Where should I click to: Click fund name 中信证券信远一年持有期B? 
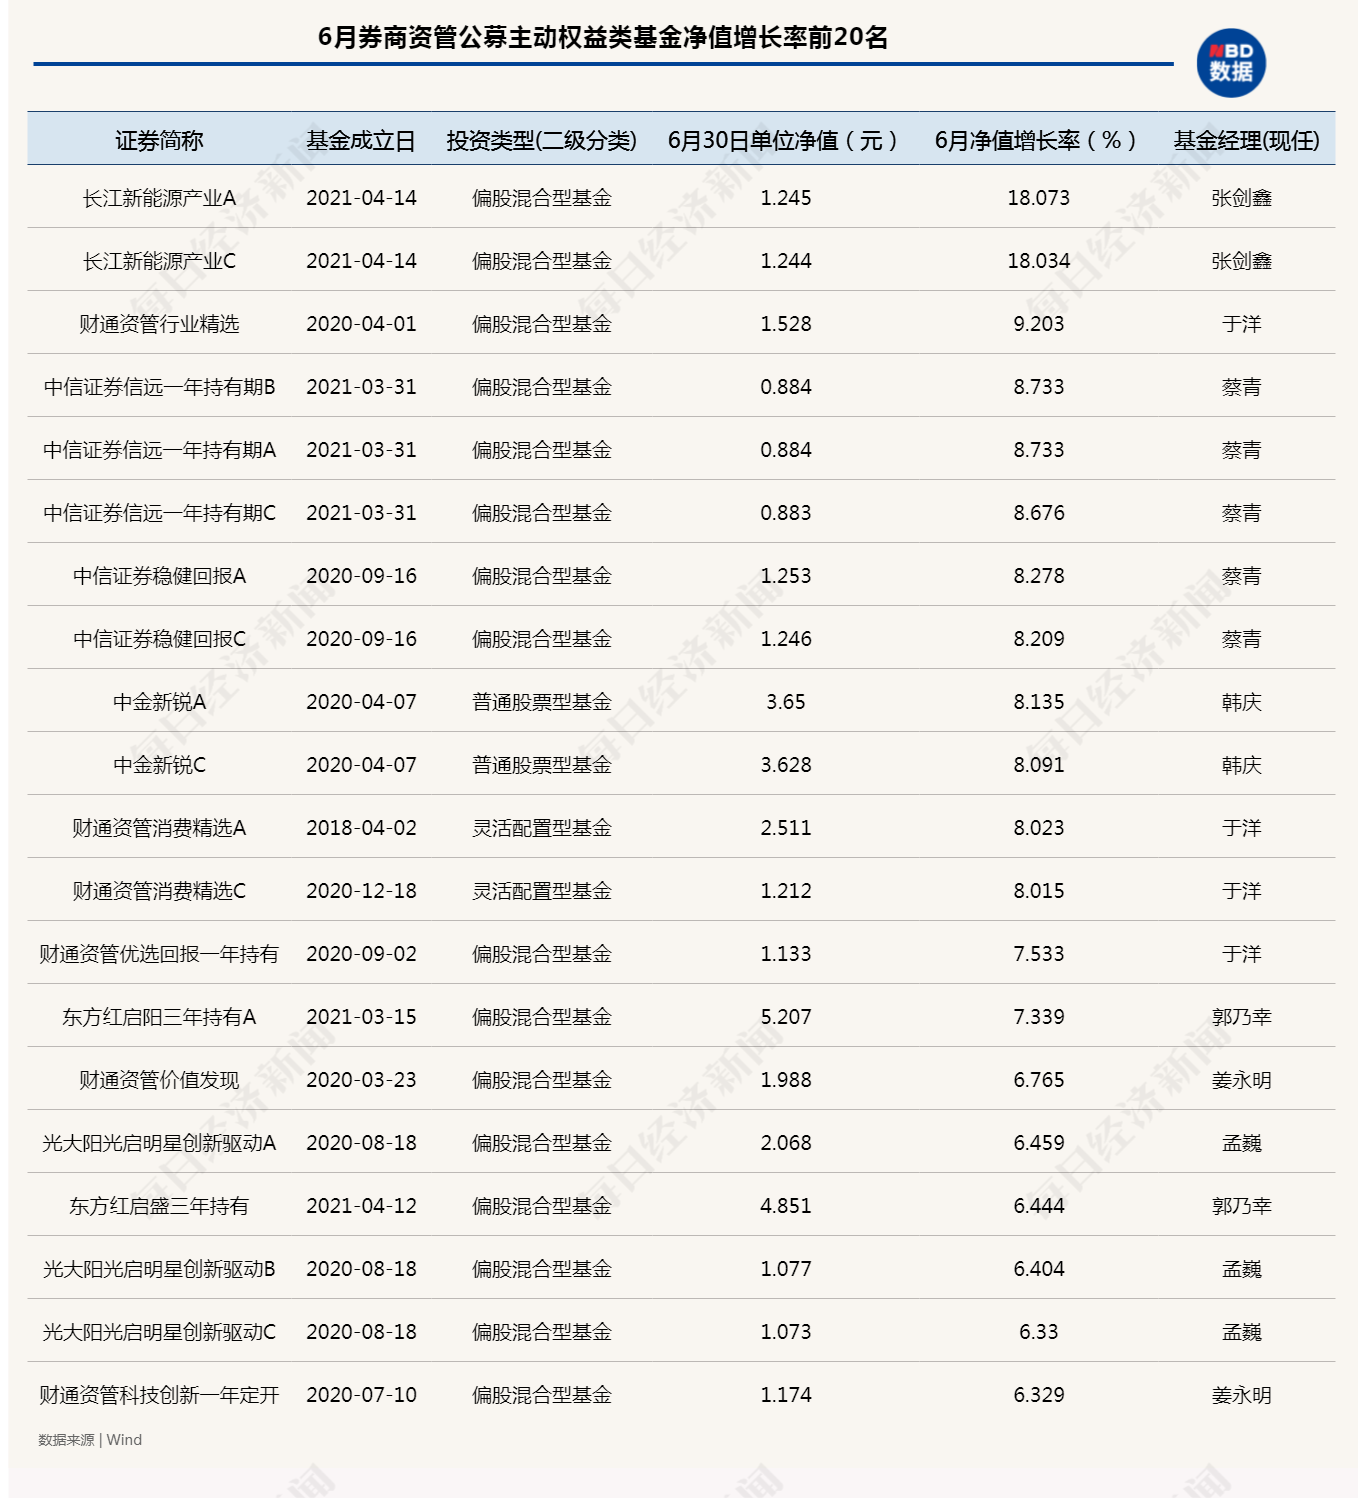(159, 387)
